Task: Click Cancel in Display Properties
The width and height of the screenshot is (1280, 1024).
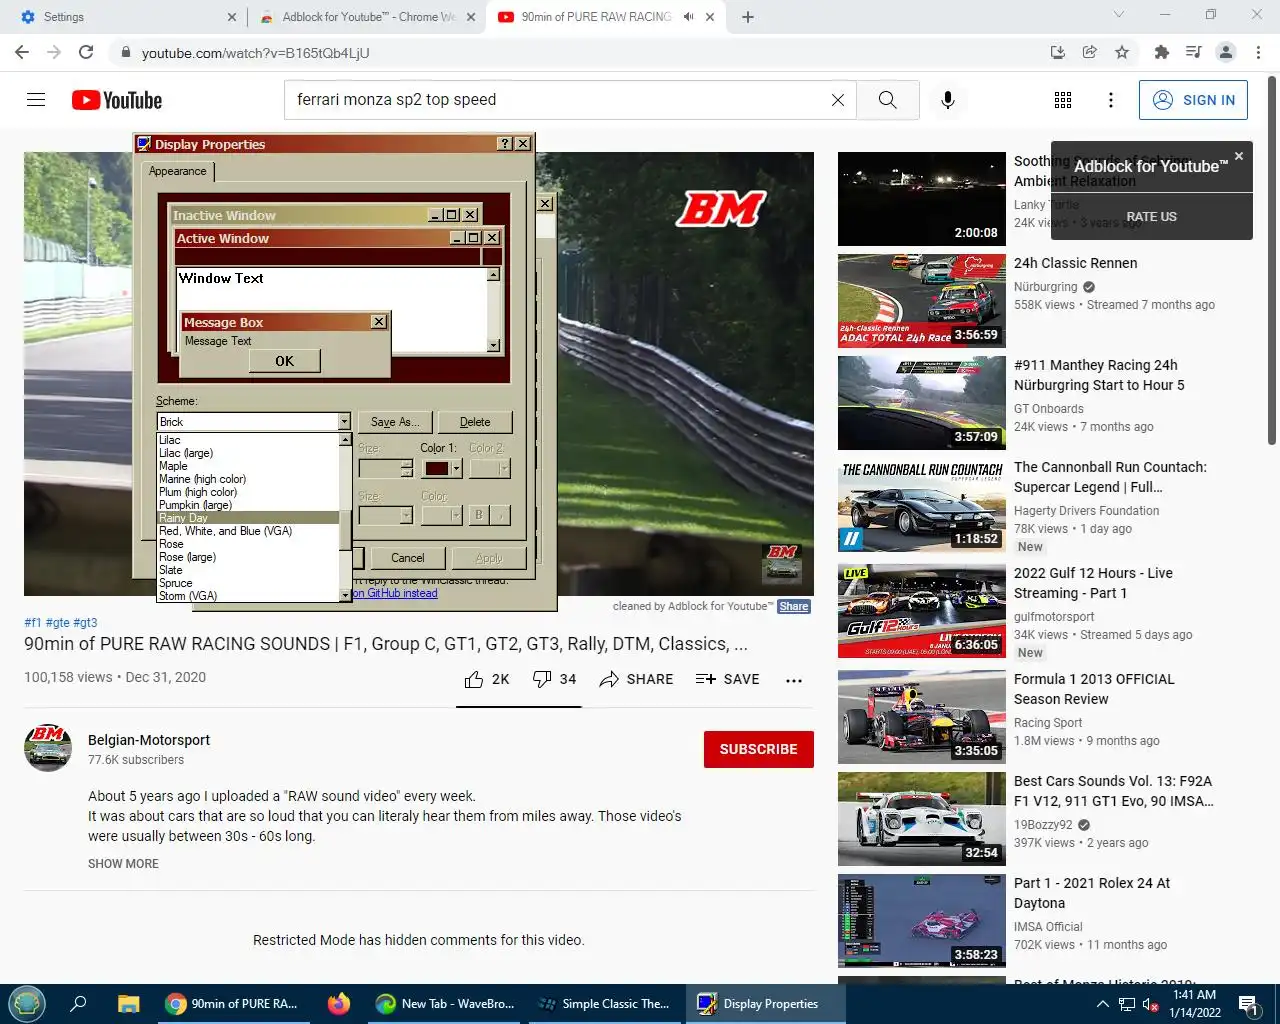Action: 408,558
